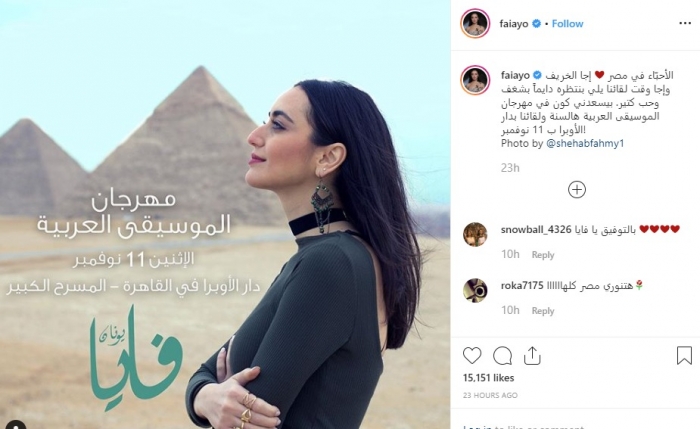Open faiayo username in header
Screen dimensions: 700x429
[514, 24]
